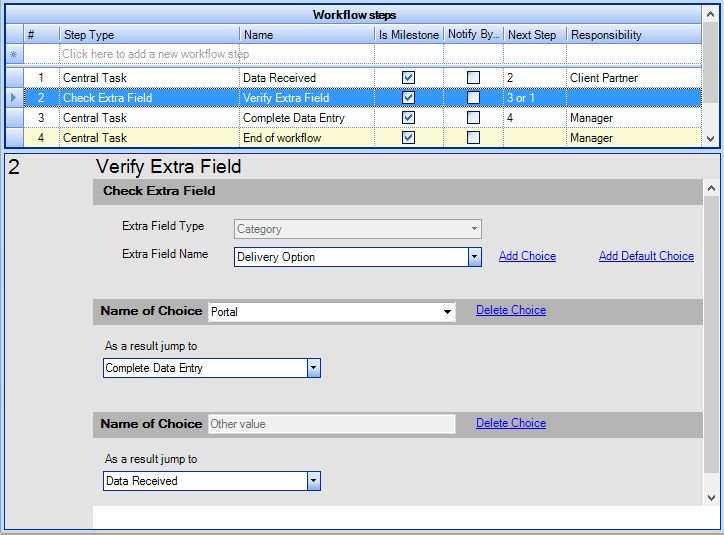The height and width of the screenshot is (535, 724).
Task: Expand the Portal Name of Choice dropdown
Action: (447, 312)
